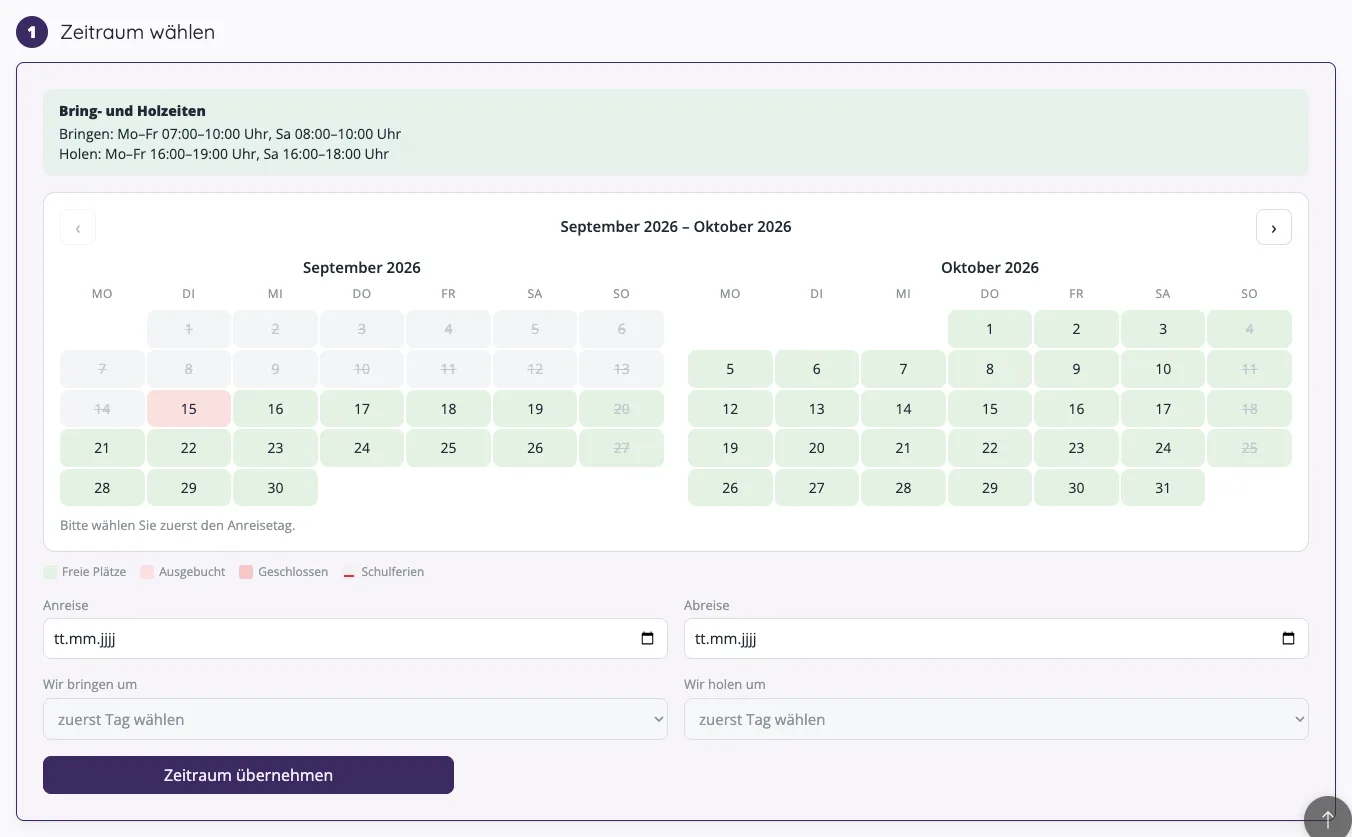Viewport: 1352px width, 837px height.
Task: Choose 30 September 2026
Action: coord(275,488)
